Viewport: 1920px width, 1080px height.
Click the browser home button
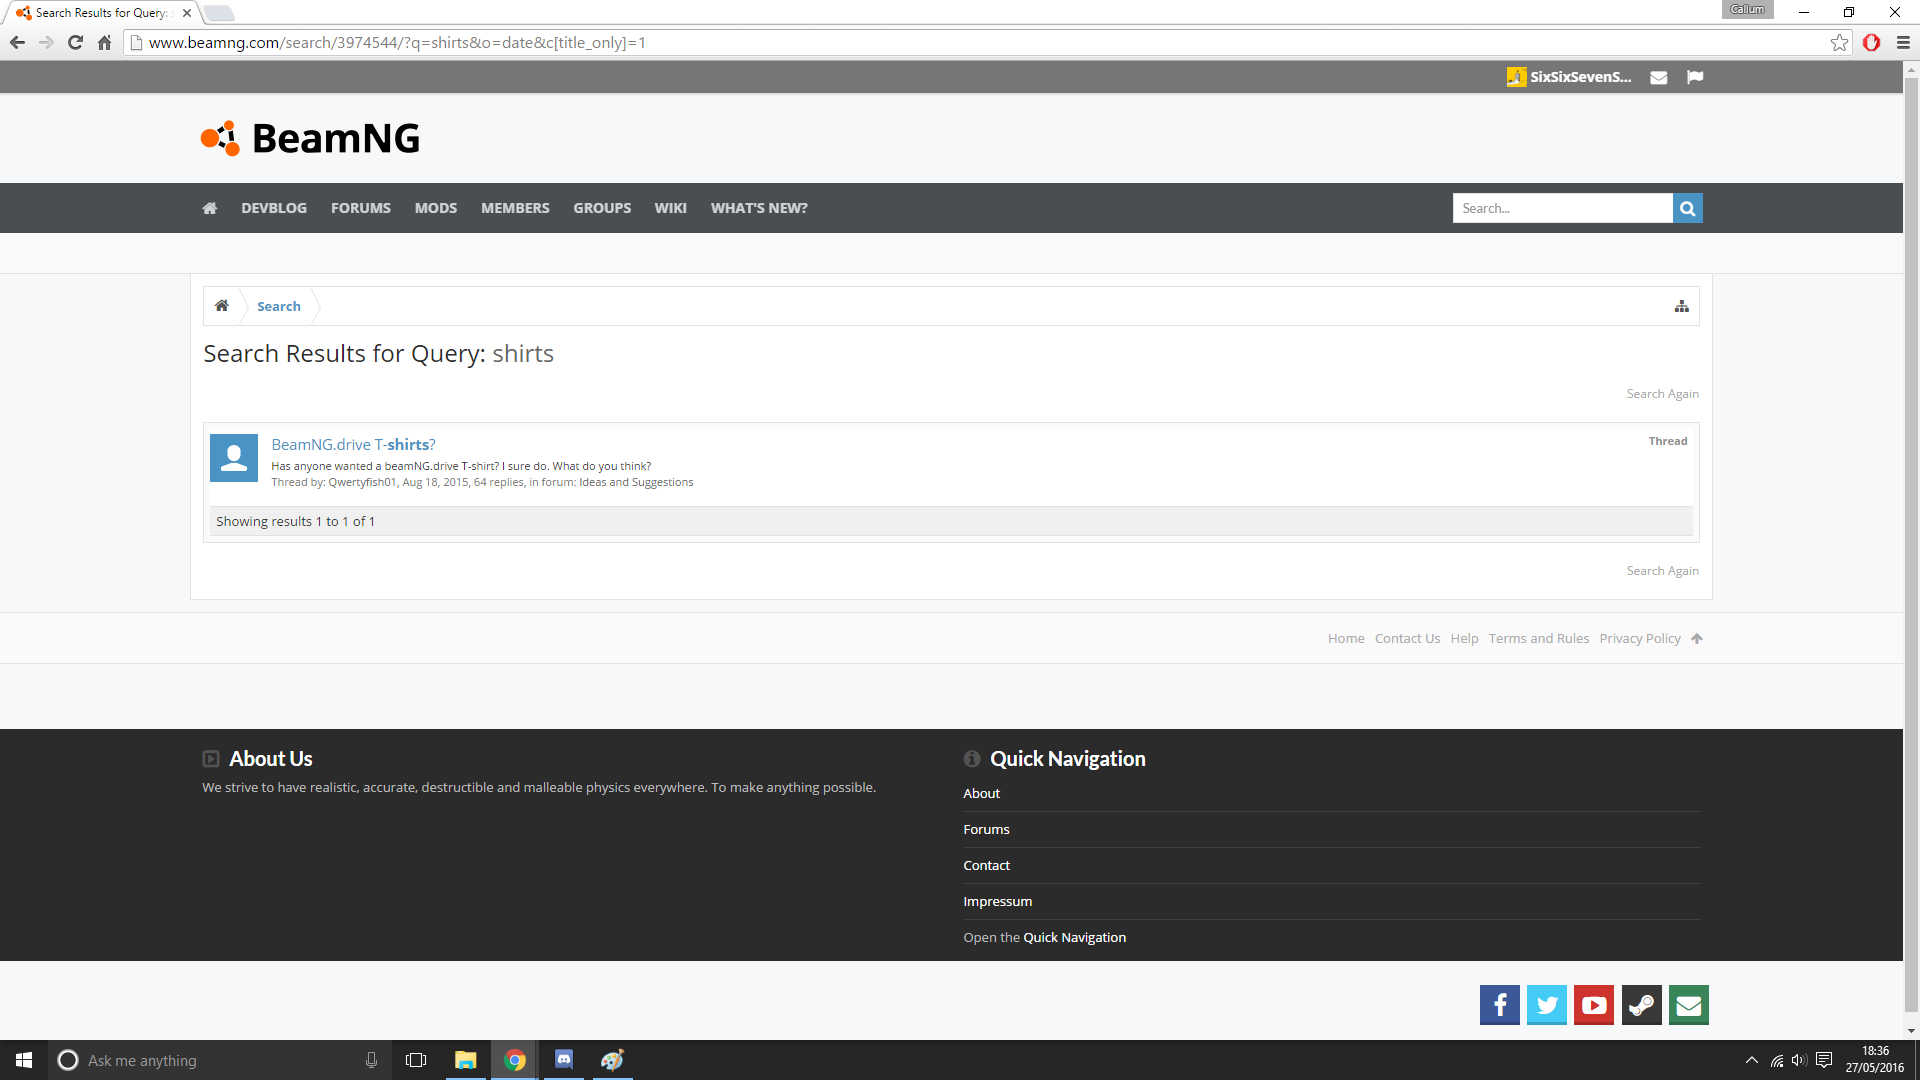[104, 42]
